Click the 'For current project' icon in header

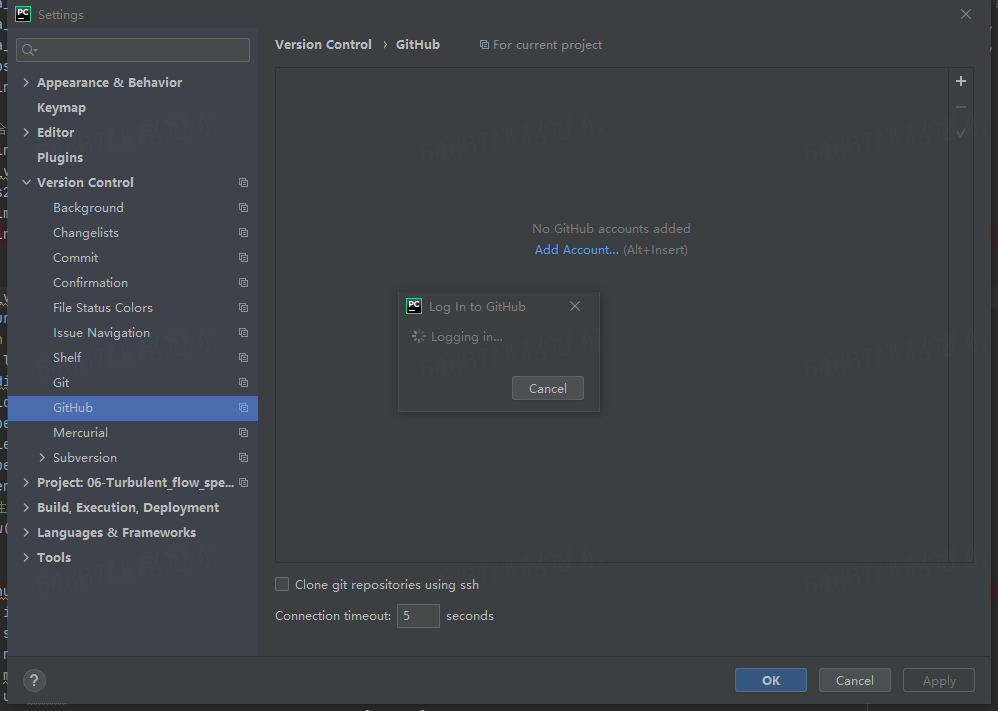coord(484,45)
